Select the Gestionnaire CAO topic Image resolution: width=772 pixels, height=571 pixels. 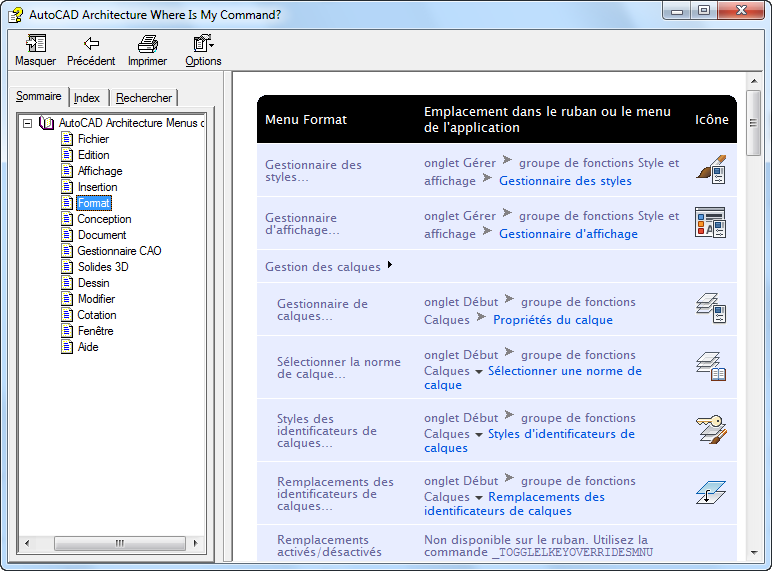[119, 251]
